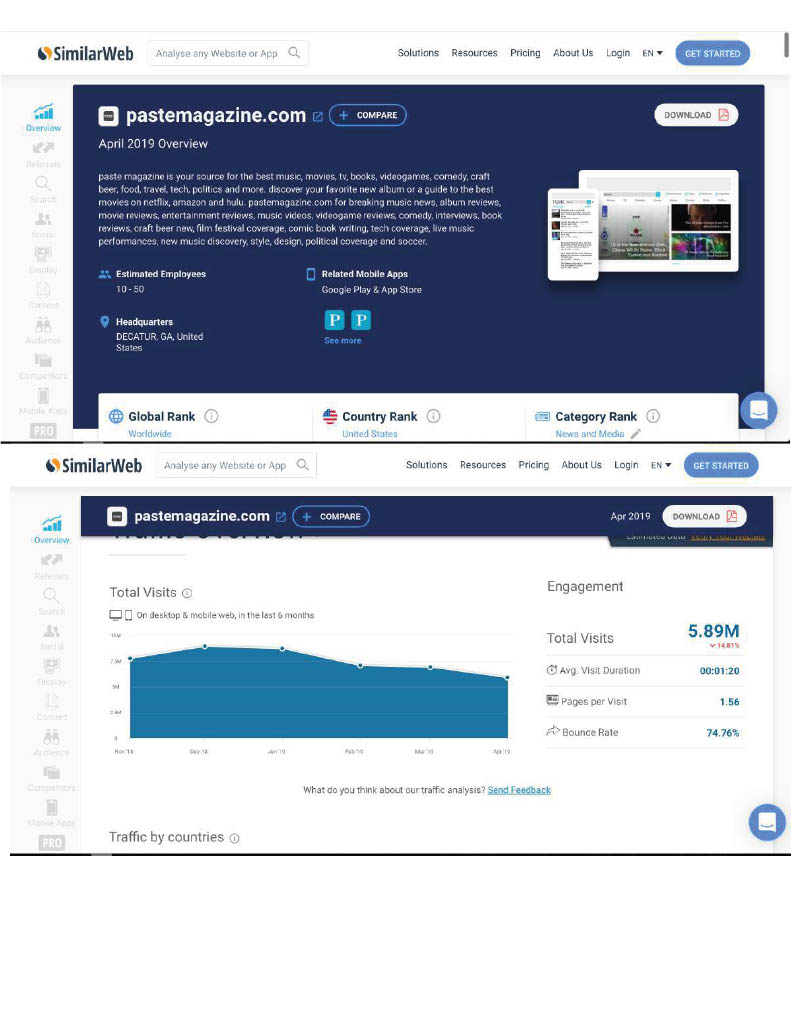Click GET STARTED button in upper navbar

(x=713, y=54)
